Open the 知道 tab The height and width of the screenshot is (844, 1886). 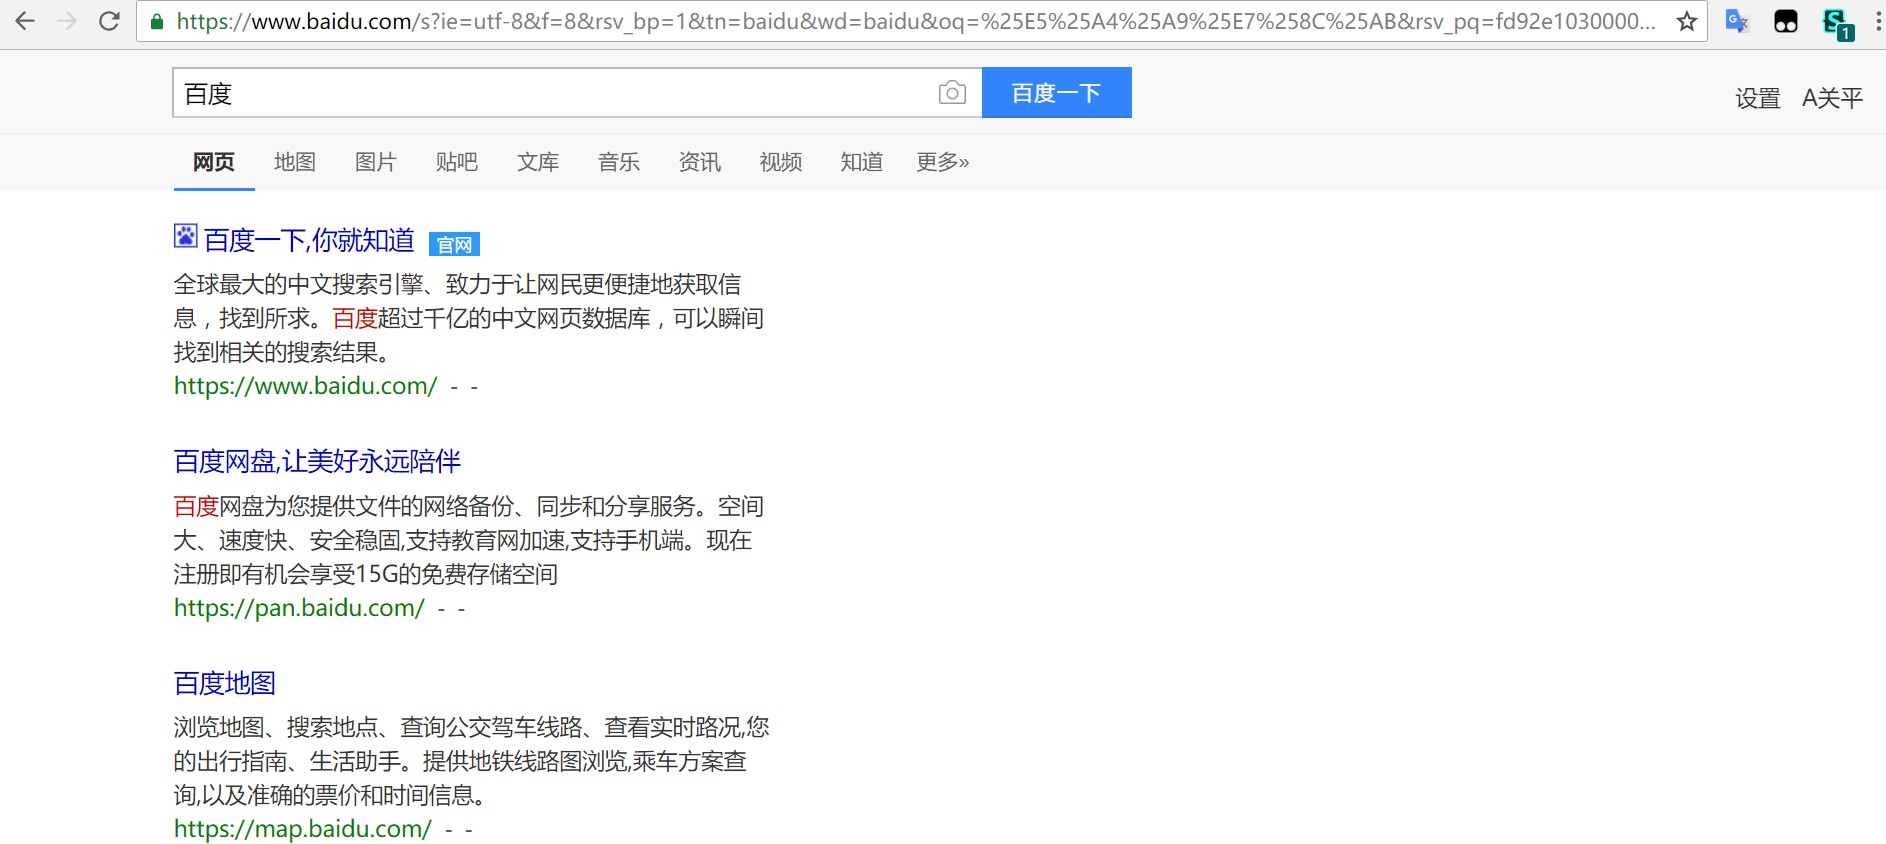862,162
